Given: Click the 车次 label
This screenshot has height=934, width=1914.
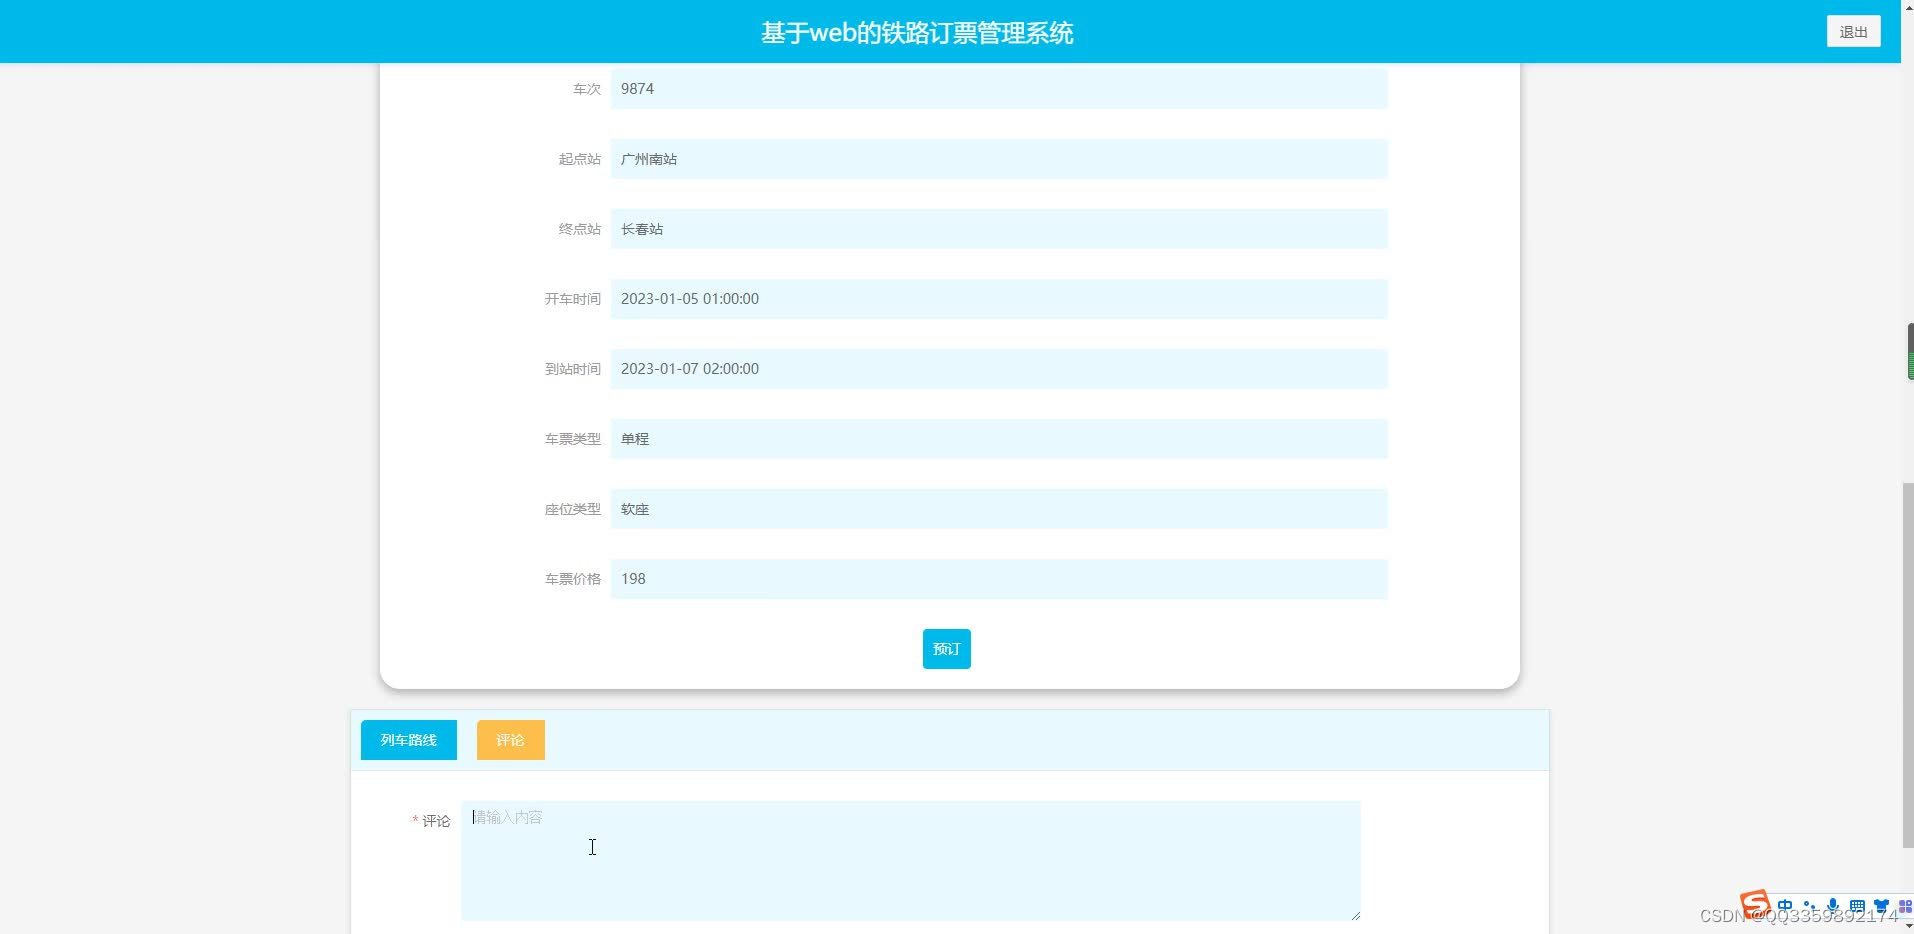Looking at the screenshot, I should tap(586, 89).
